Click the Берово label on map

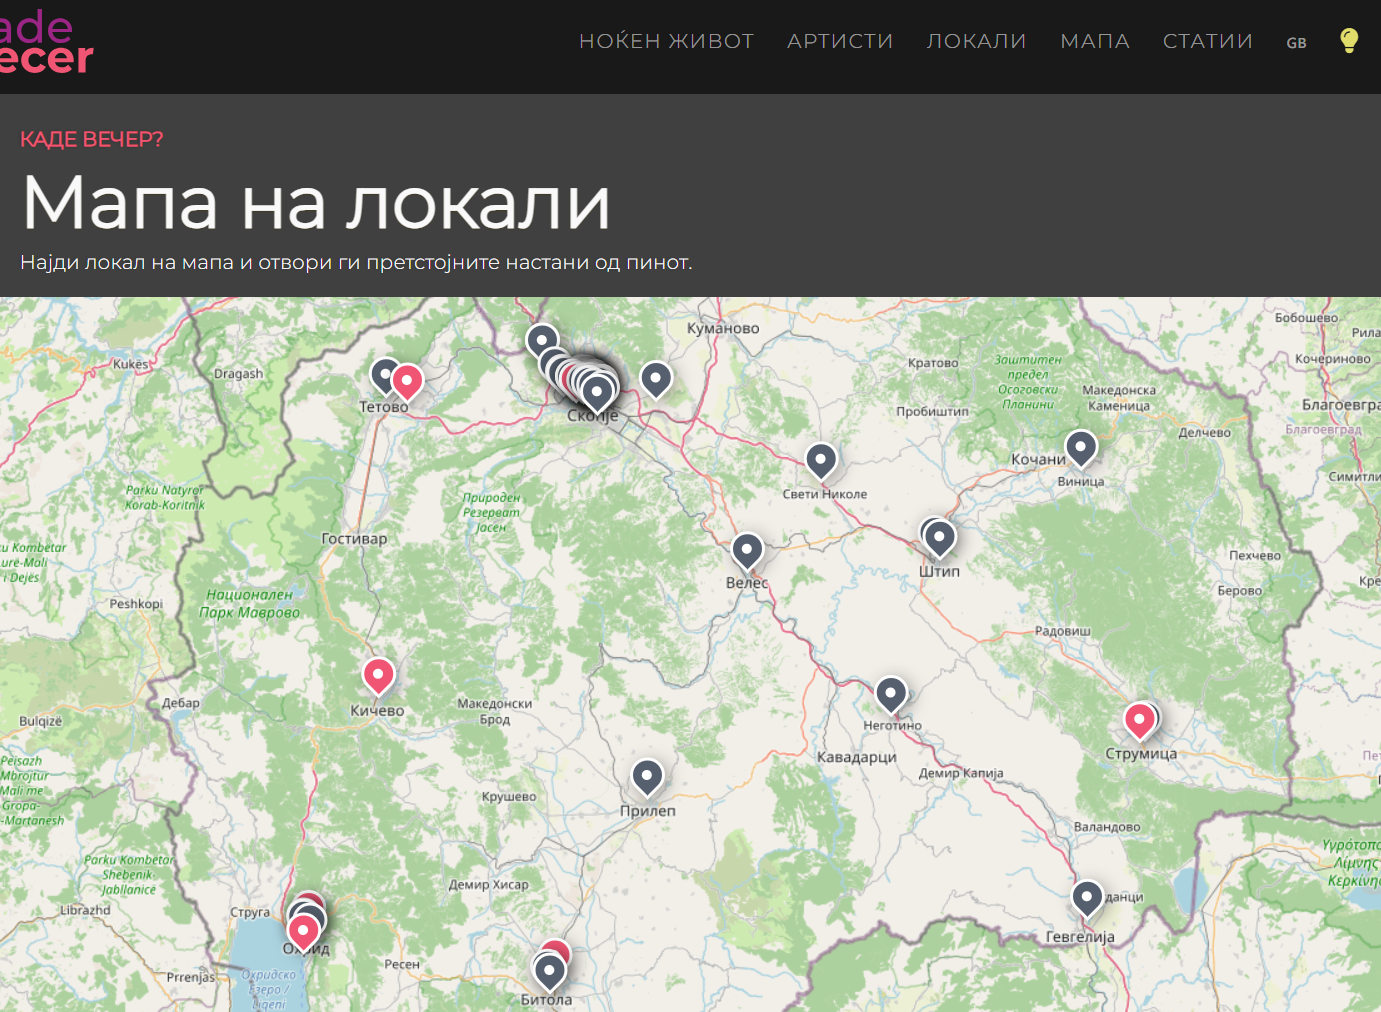pos(1240,591)
